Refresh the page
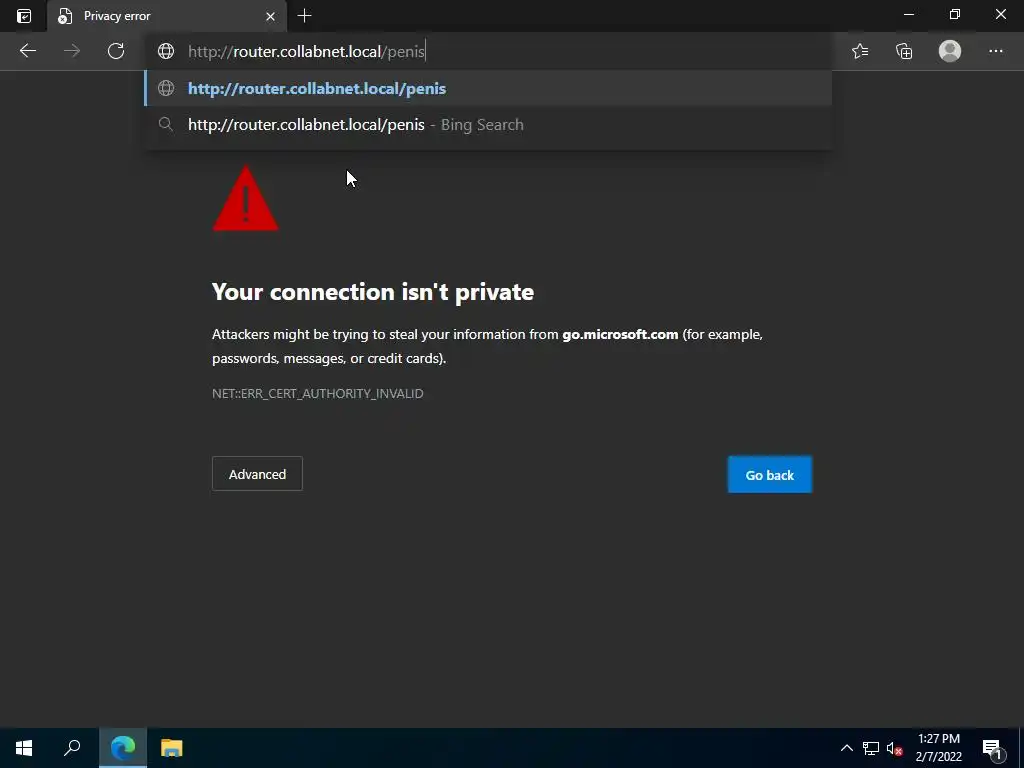This screenshot has height=768, width=1024. [x=116, y=51]
